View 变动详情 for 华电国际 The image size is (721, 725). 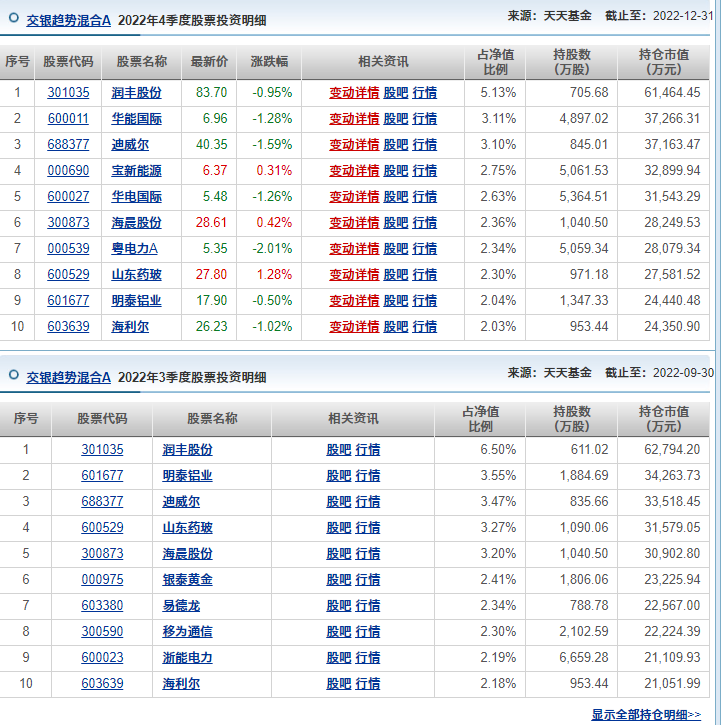pos(354,197)
